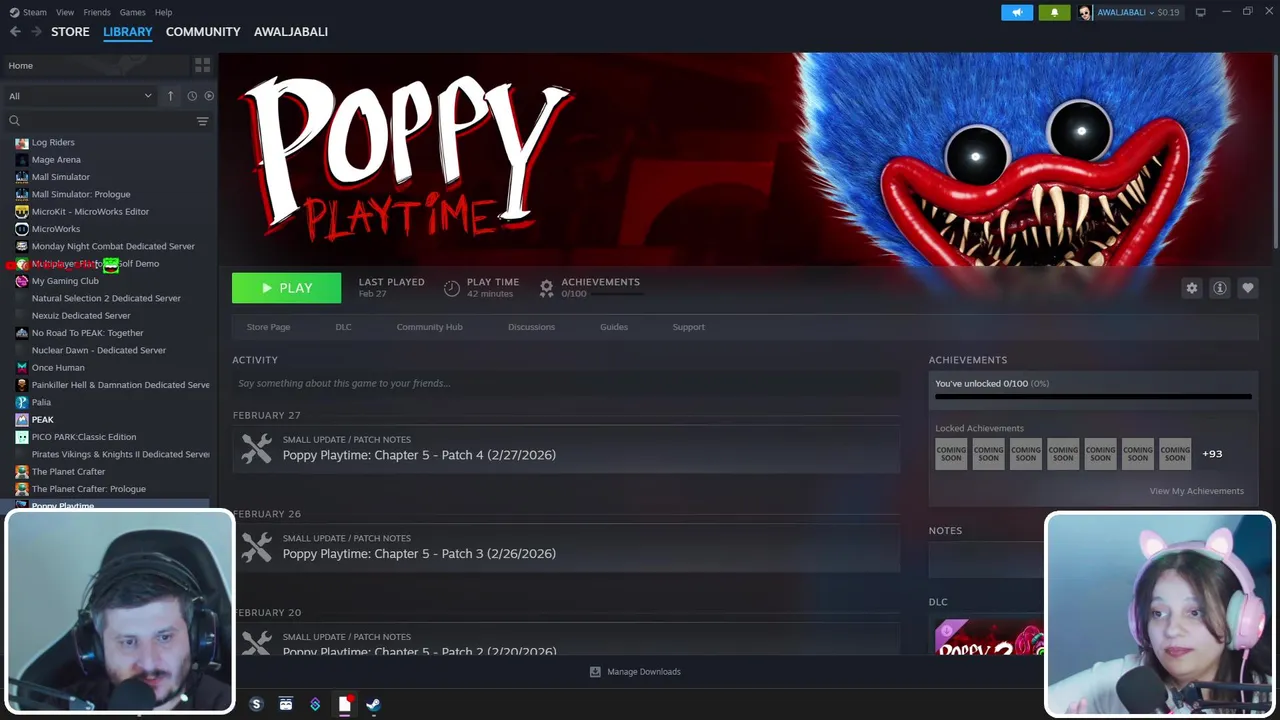Click the activity say something field
1280x720 pixels.
(x=566, y=383)
